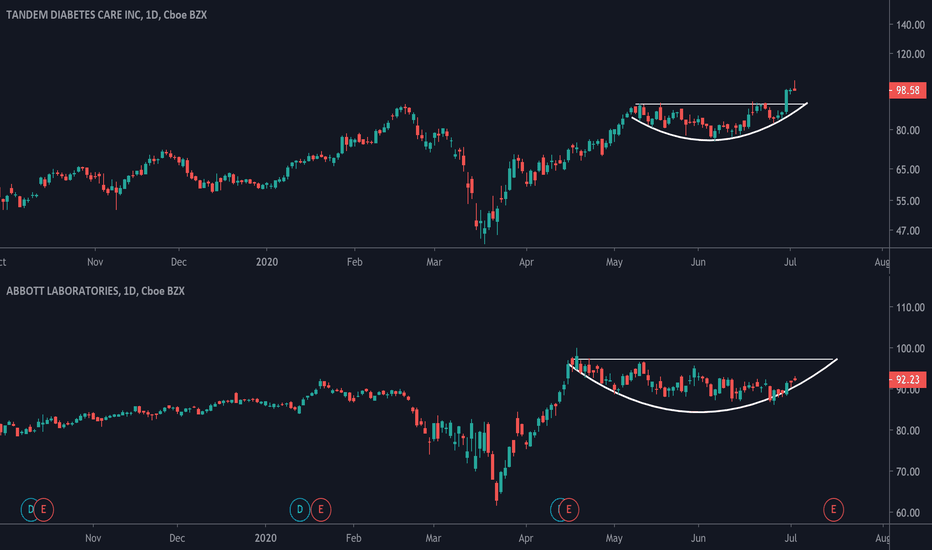Select the 80.00 price level on Tandem axis
Screen dimensions: 932x550
point(908,130)
